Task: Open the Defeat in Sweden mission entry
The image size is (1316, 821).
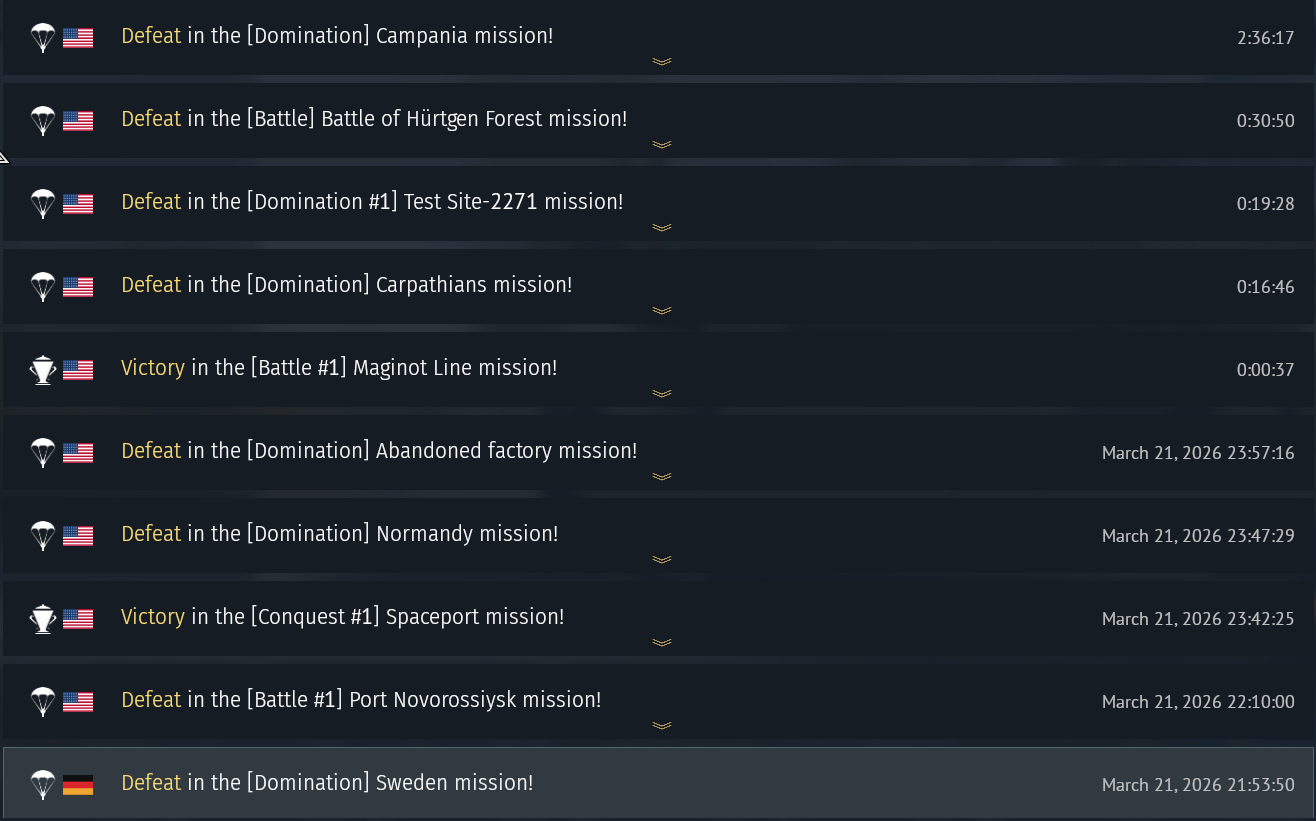Action: tap(327, 783)
